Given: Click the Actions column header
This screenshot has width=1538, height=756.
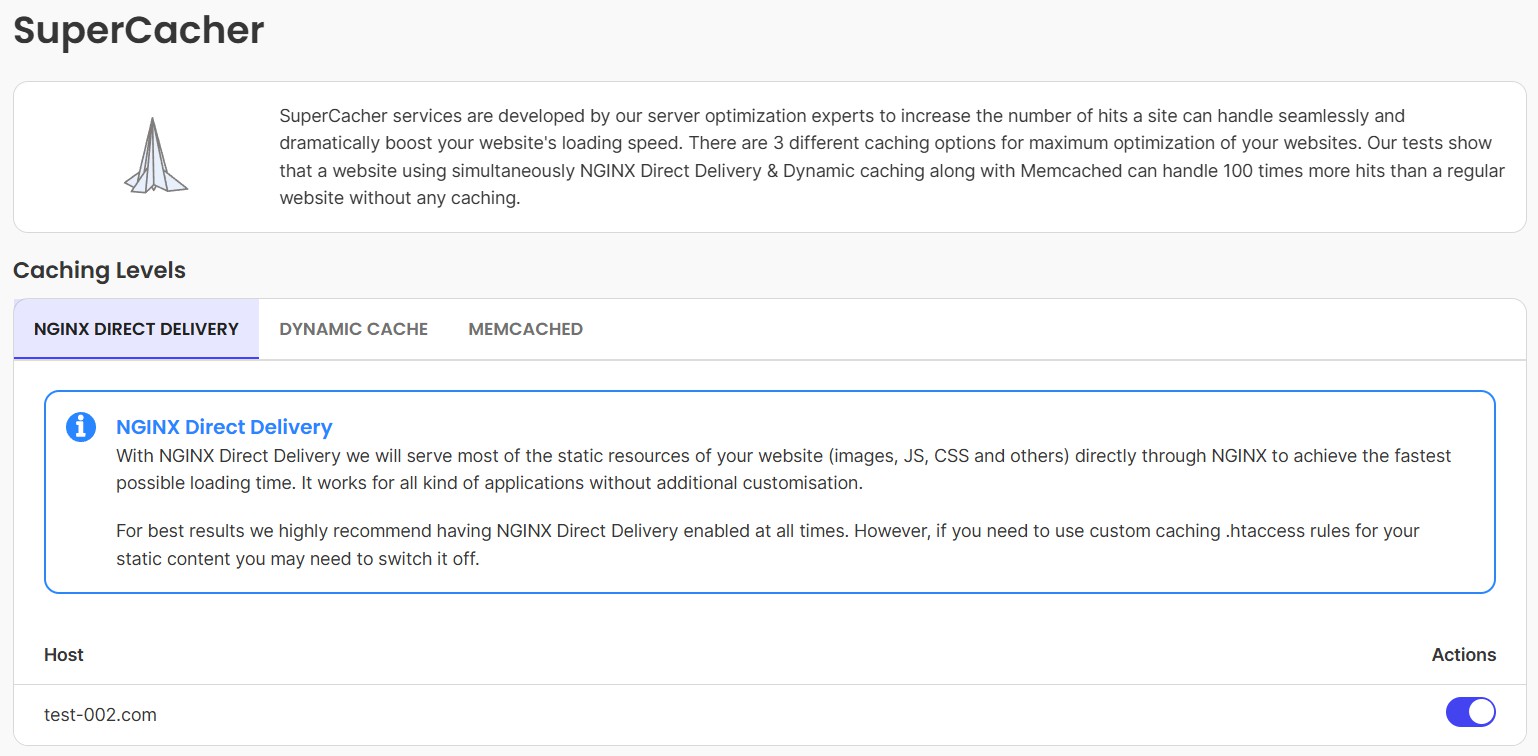Looking at the screenshot, I should 1463,654.
